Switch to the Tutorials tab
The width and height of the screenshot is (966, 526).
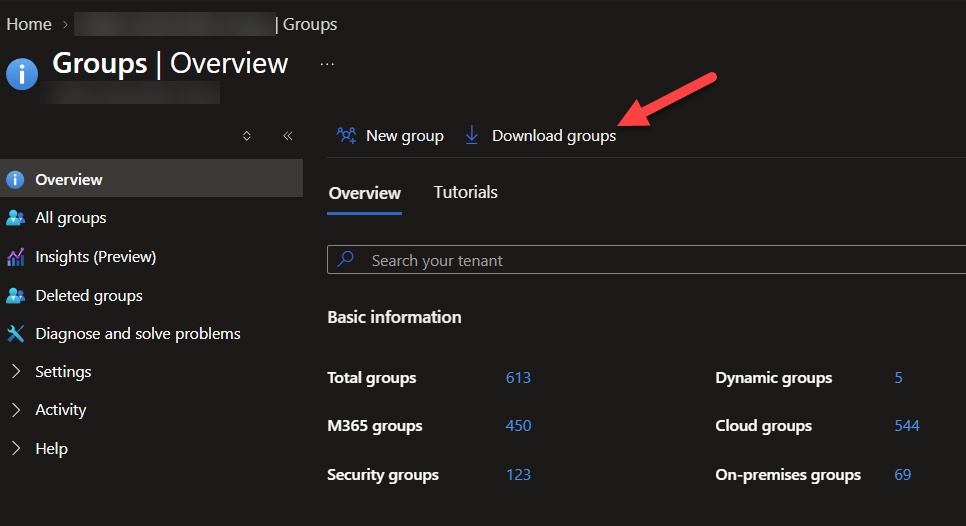pos(466,192)
